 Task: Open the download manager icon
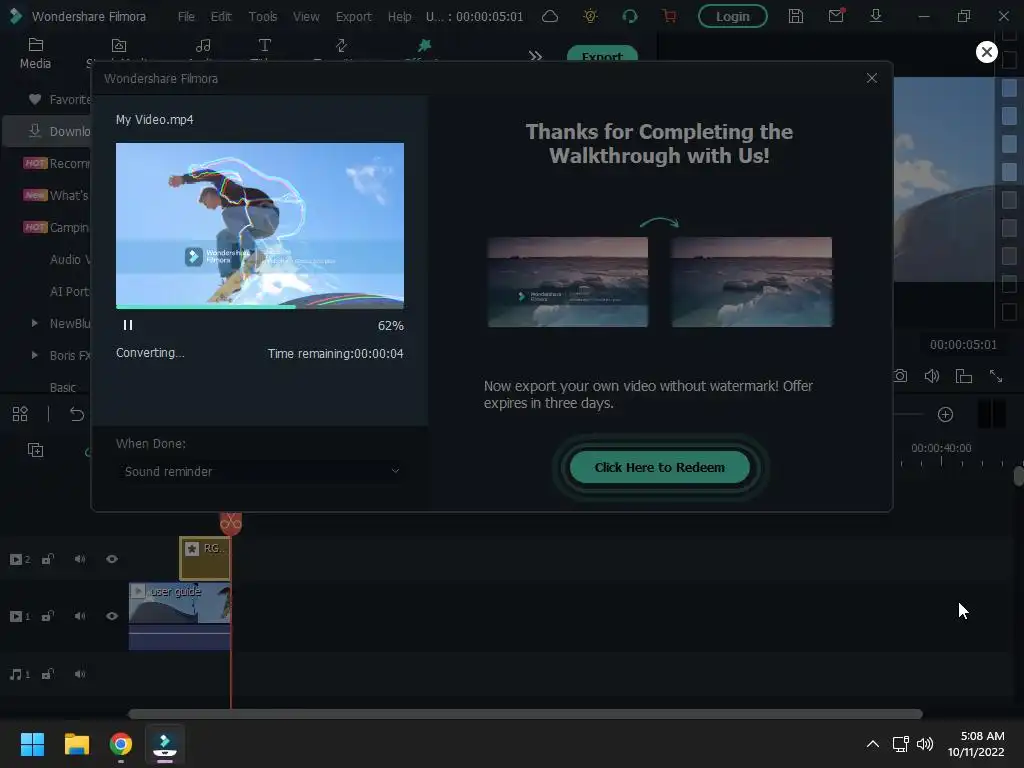pos(876,16)
